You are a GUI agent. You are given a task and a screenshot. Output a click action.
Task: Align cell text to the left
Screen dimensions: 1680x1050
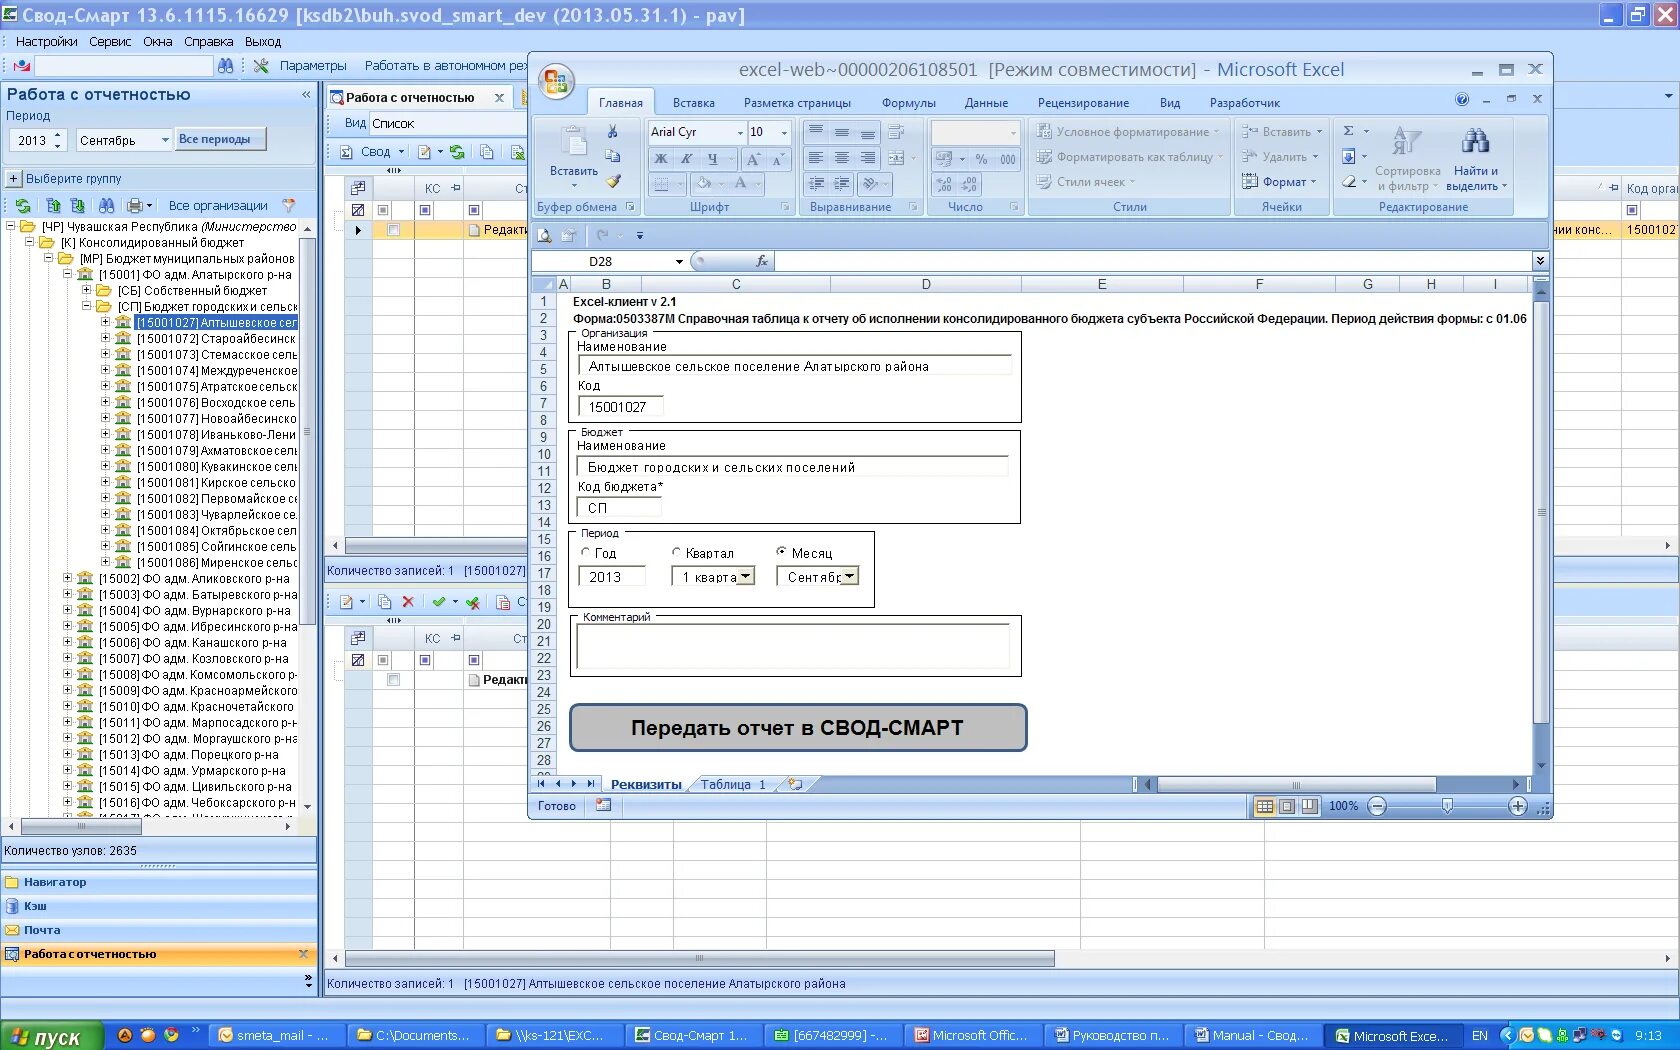(816, 158)
